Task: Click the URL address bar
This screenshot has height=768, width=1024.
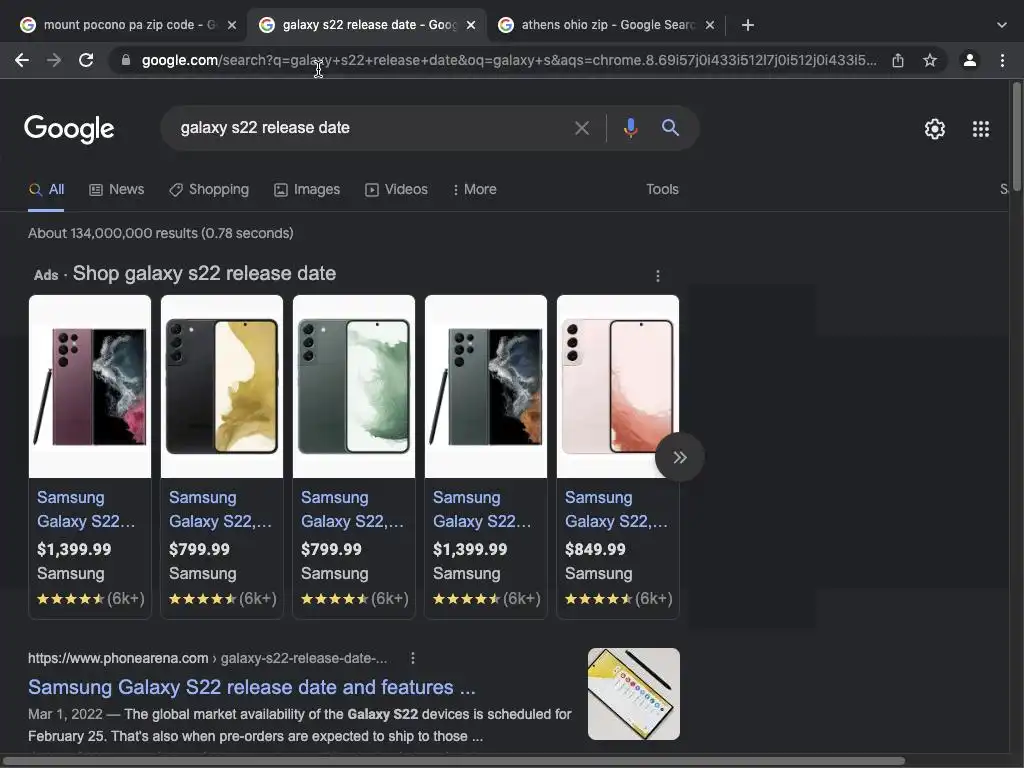Action: 509,61
